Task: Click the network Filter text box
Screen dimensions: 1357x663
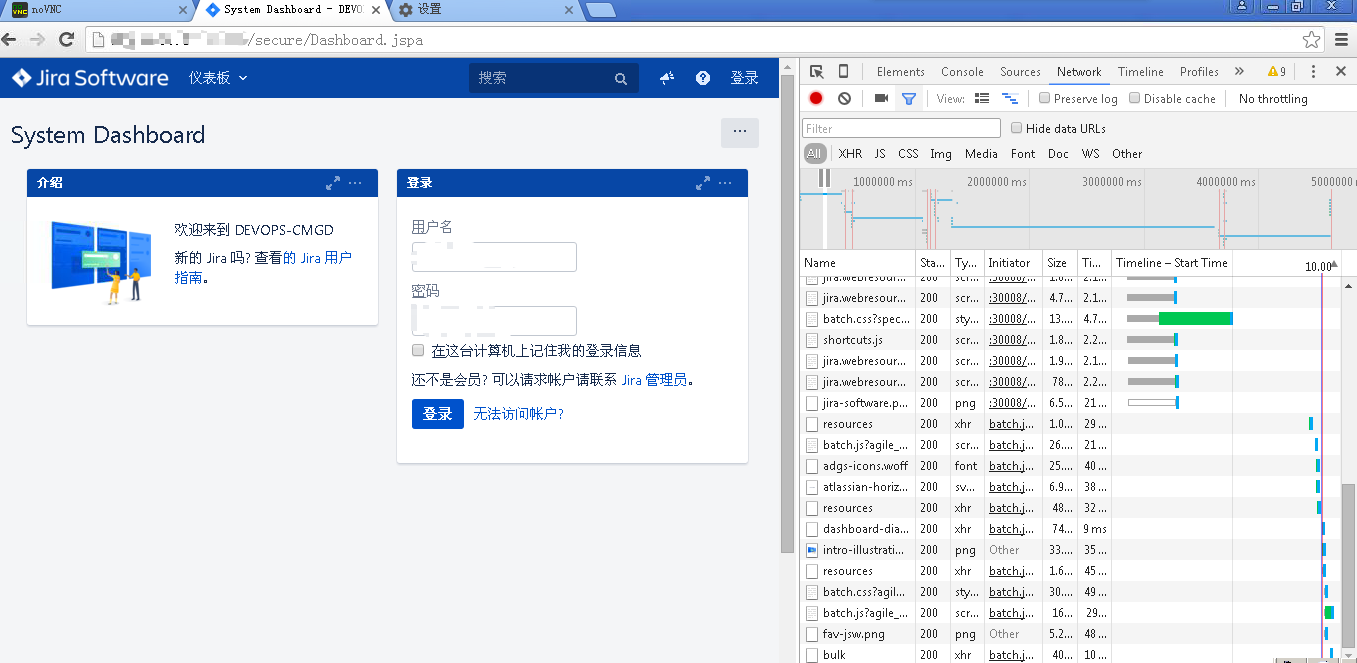Action: coord(901,128)
